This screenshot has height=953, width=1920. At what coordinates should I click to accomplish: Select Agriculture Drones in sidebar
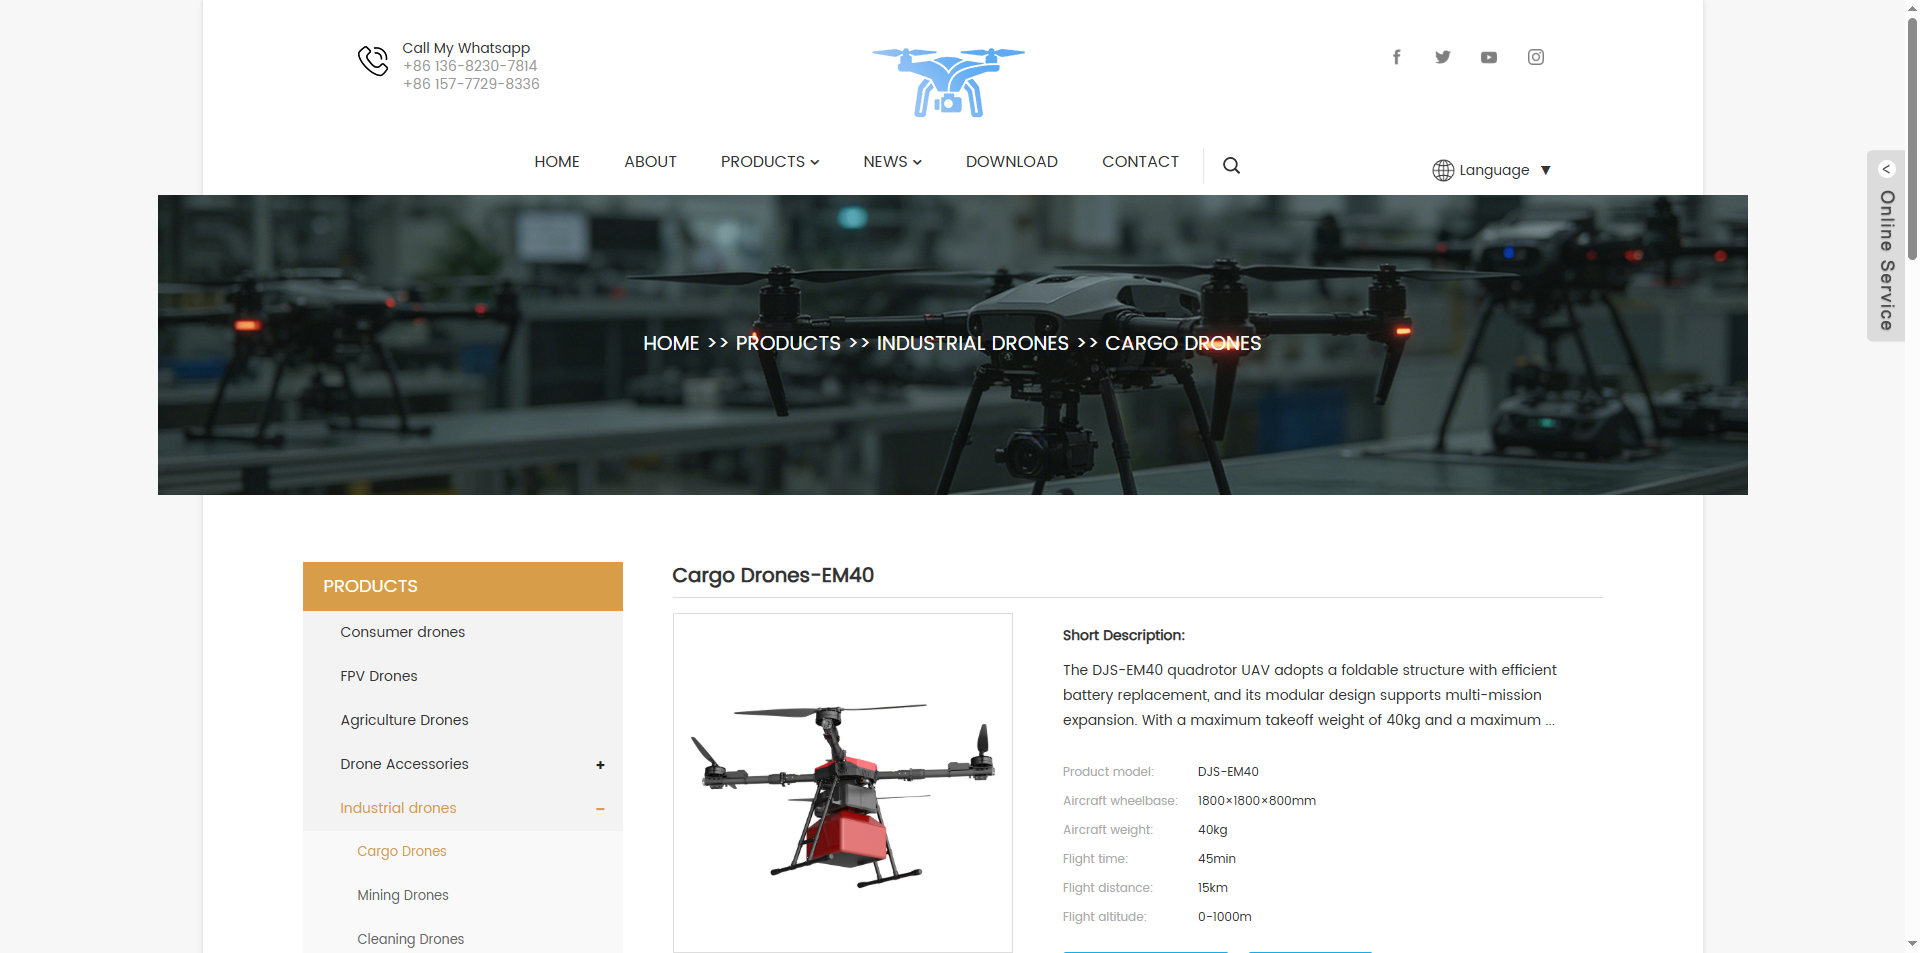(x=404, y=720)
